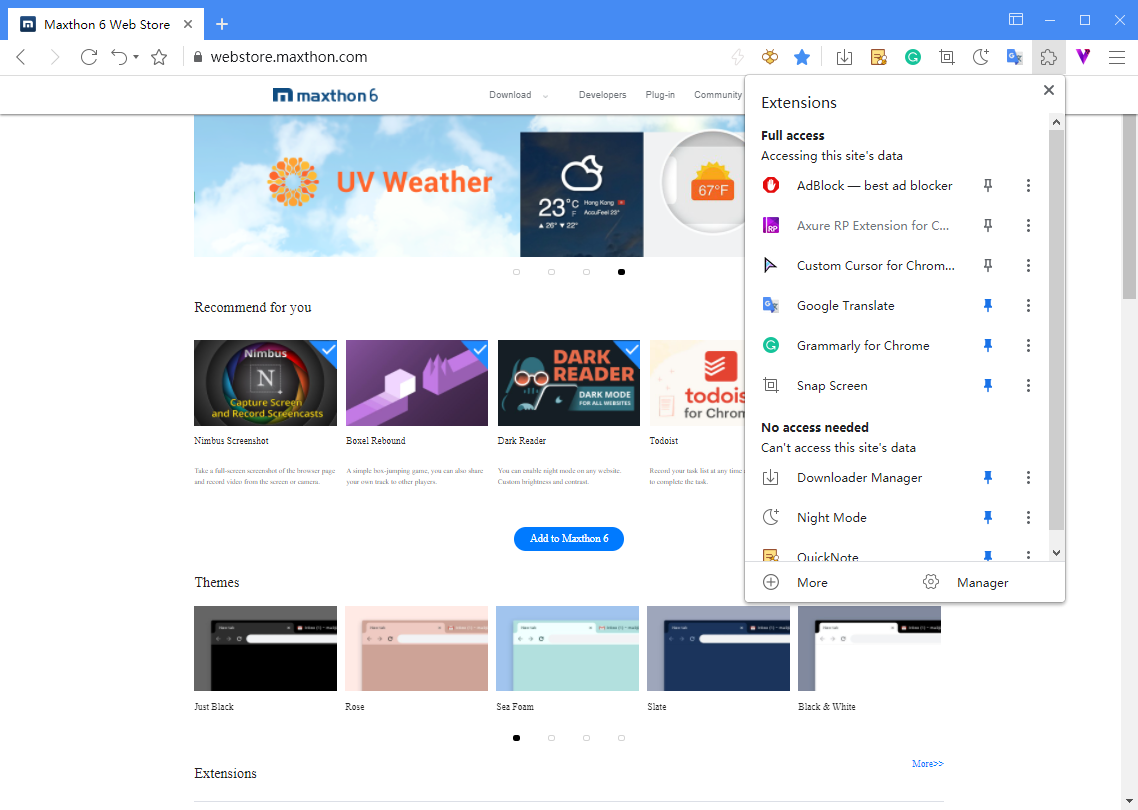The image size is (1138, 810).
Task: Click the blue bookmark star in the address bar
Action: [x=802, y=57]
